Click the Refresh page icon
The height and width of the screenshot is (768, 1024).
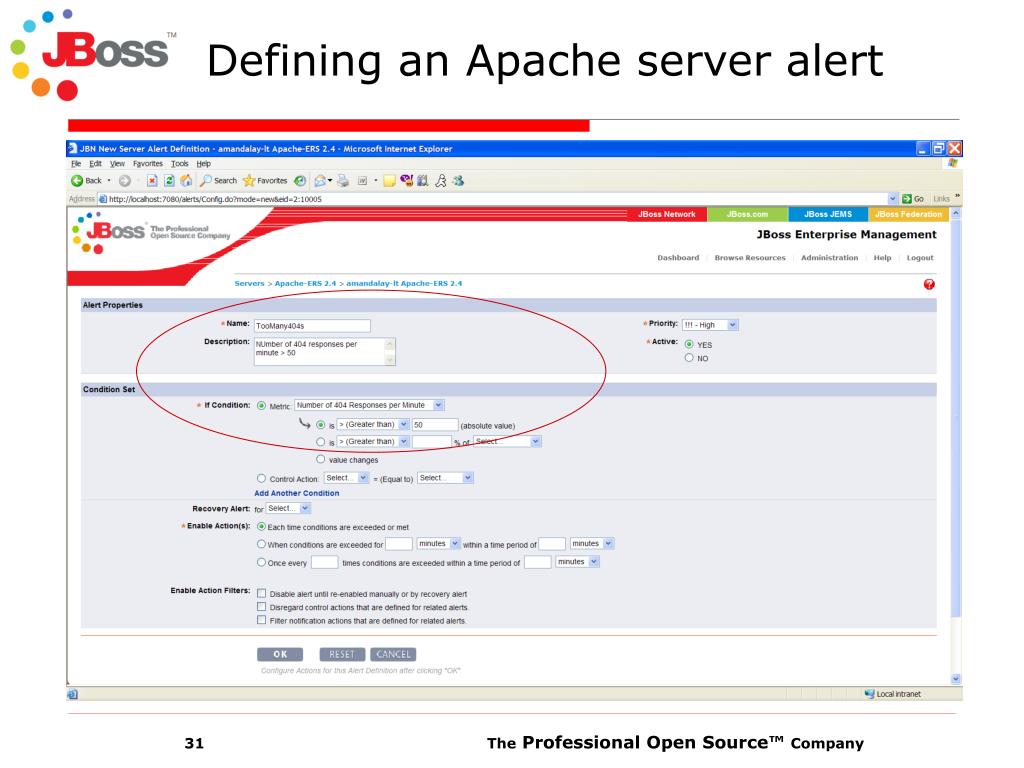coord(169,181)
